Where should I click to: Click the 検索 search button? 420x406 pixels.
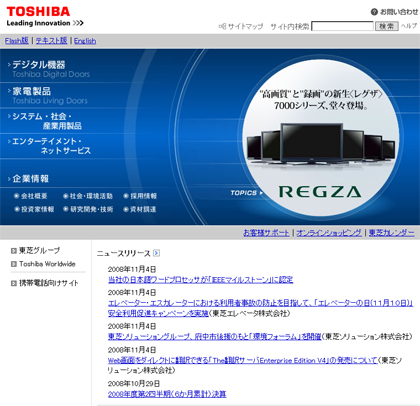pyautogui.click(x=387, y=26)
